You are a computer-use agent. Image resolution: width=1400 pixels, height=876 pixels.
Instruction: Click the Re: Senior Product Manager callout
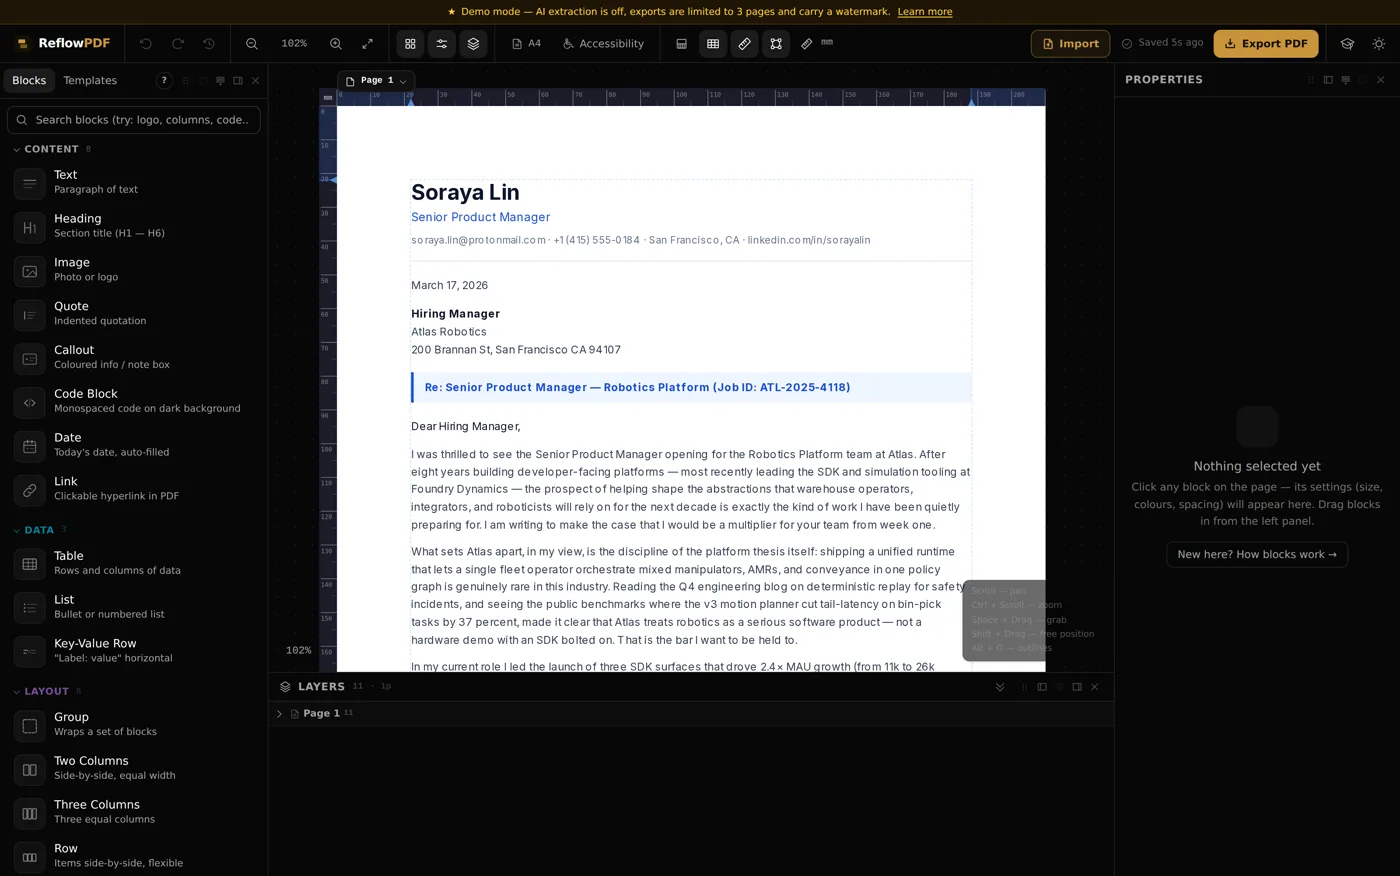691,388
